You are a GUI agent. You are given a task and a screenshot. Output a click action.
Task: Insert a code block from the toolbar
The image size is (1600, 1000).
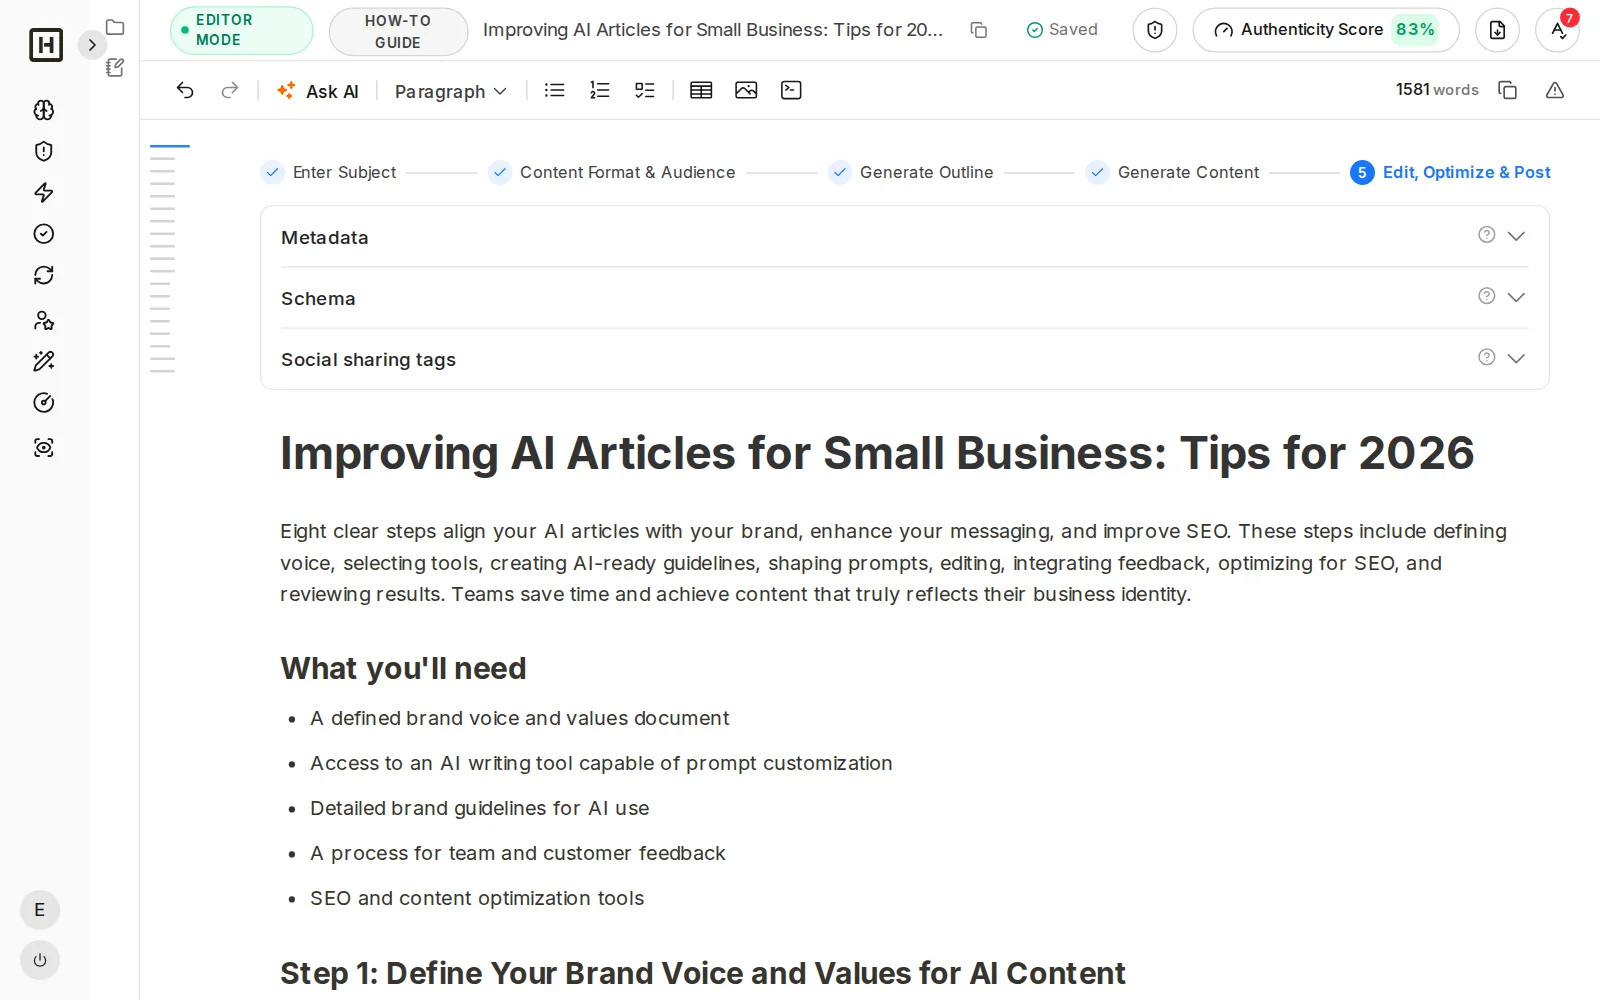click(x=791, y=90)
